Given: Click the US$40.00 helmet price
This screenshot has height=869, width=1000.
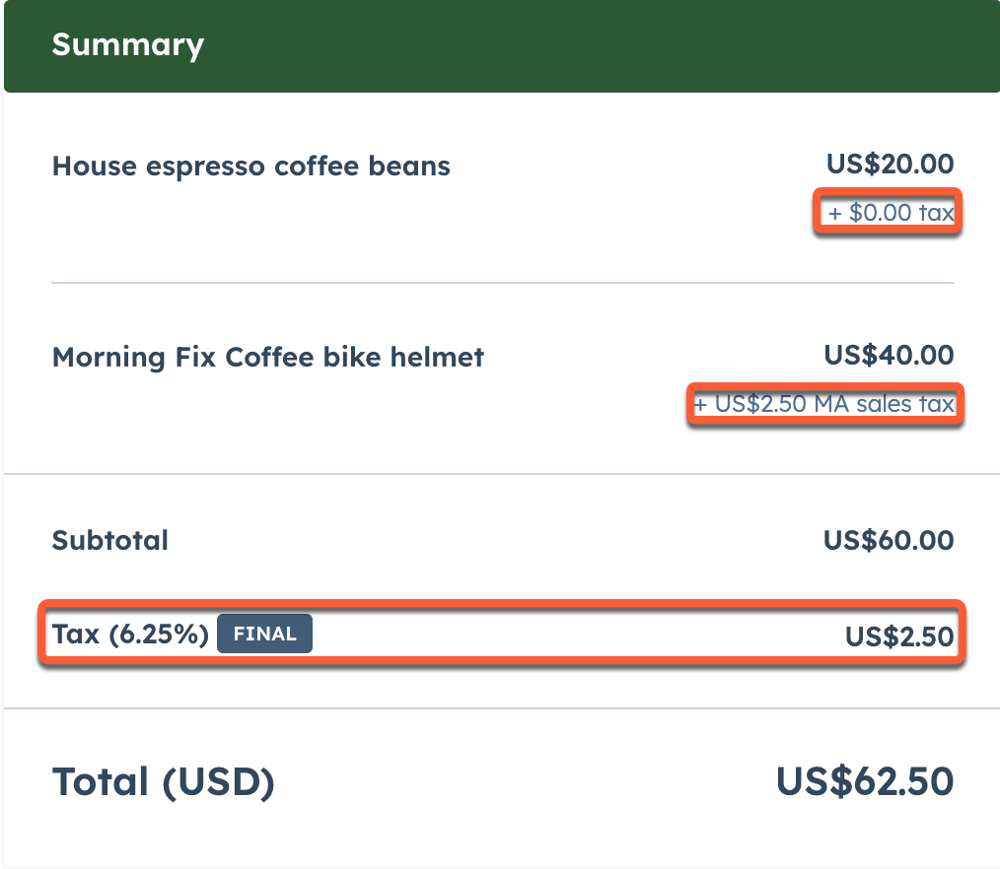Looking at the screenshot, I should pos(888,355).
